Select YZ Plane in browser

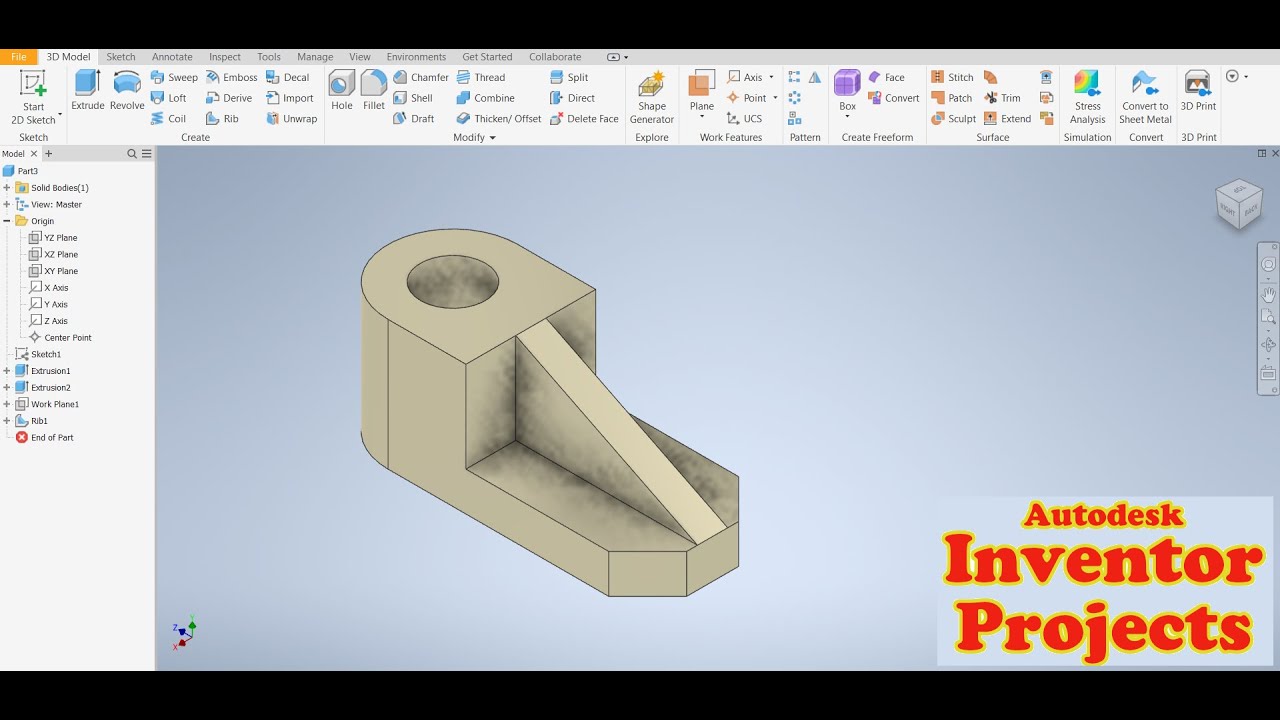[x=53, y=238]
